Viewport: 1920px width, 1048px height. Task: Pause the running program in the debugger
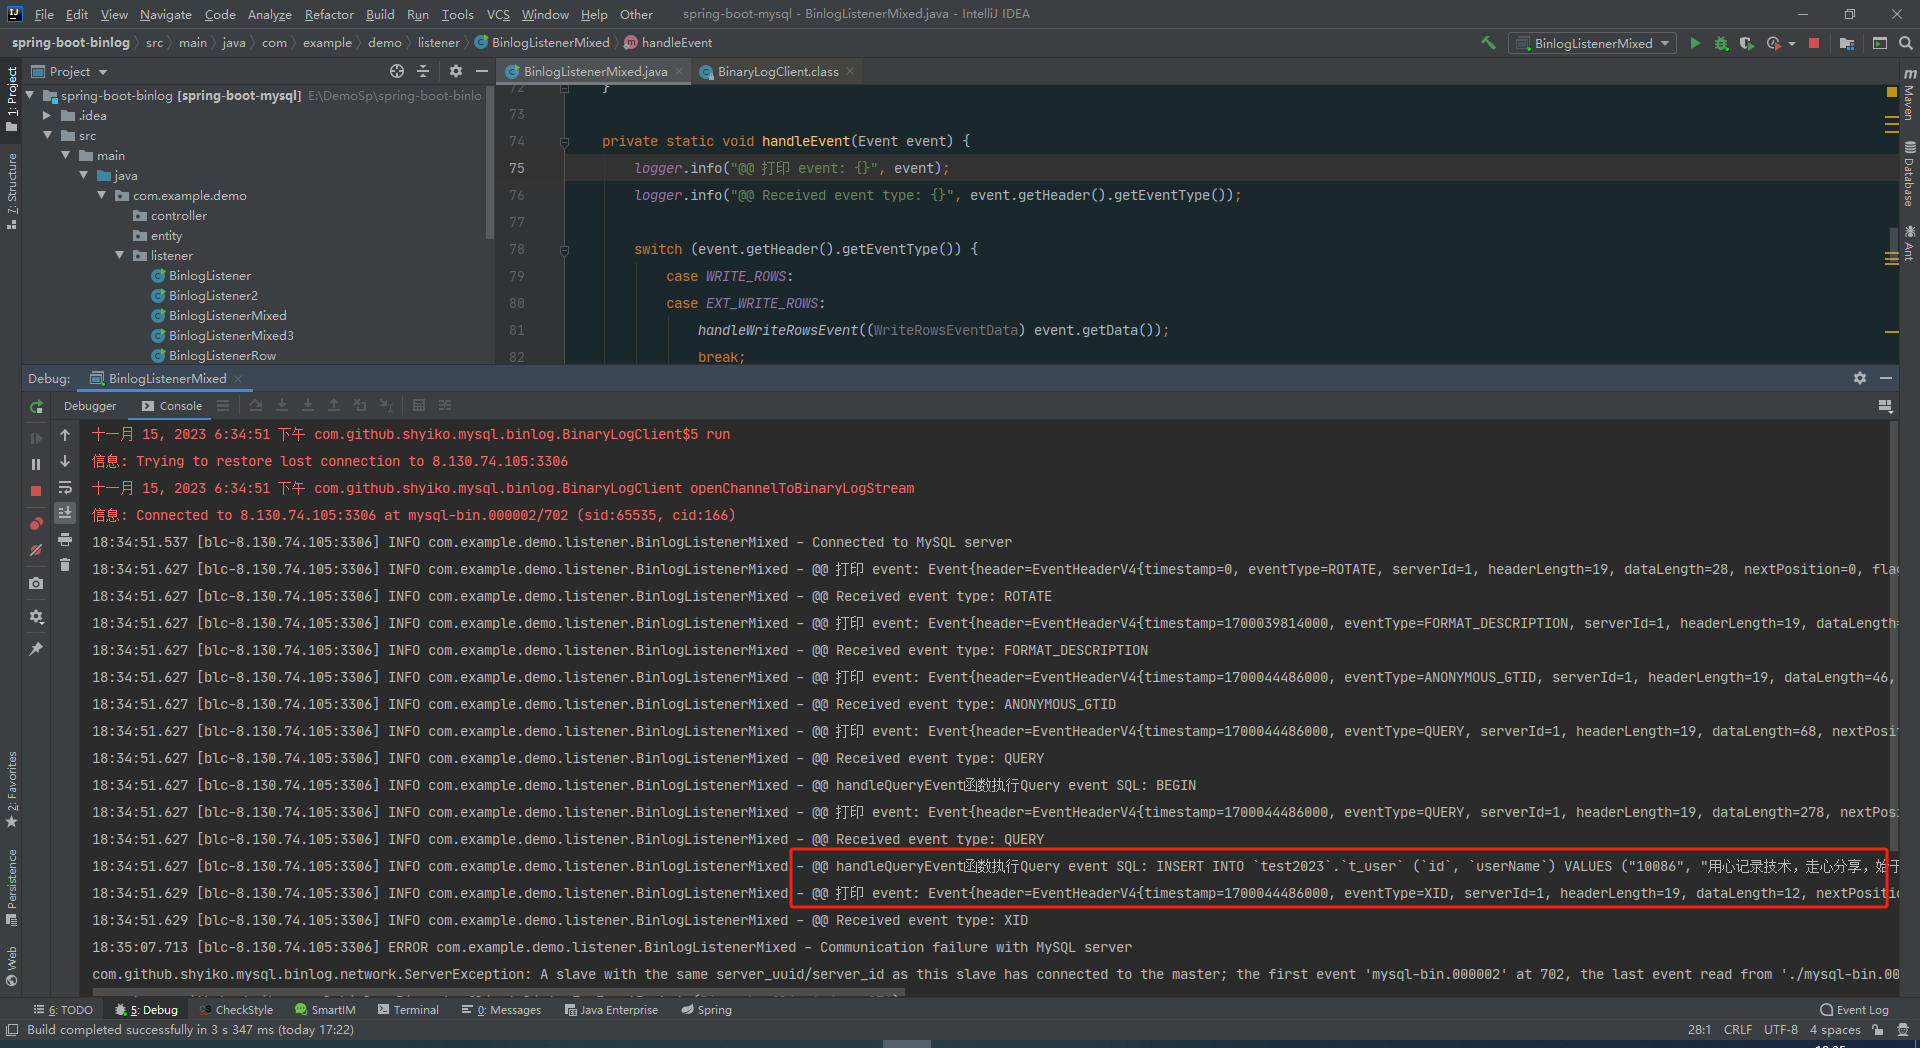[x=36, y=464]
